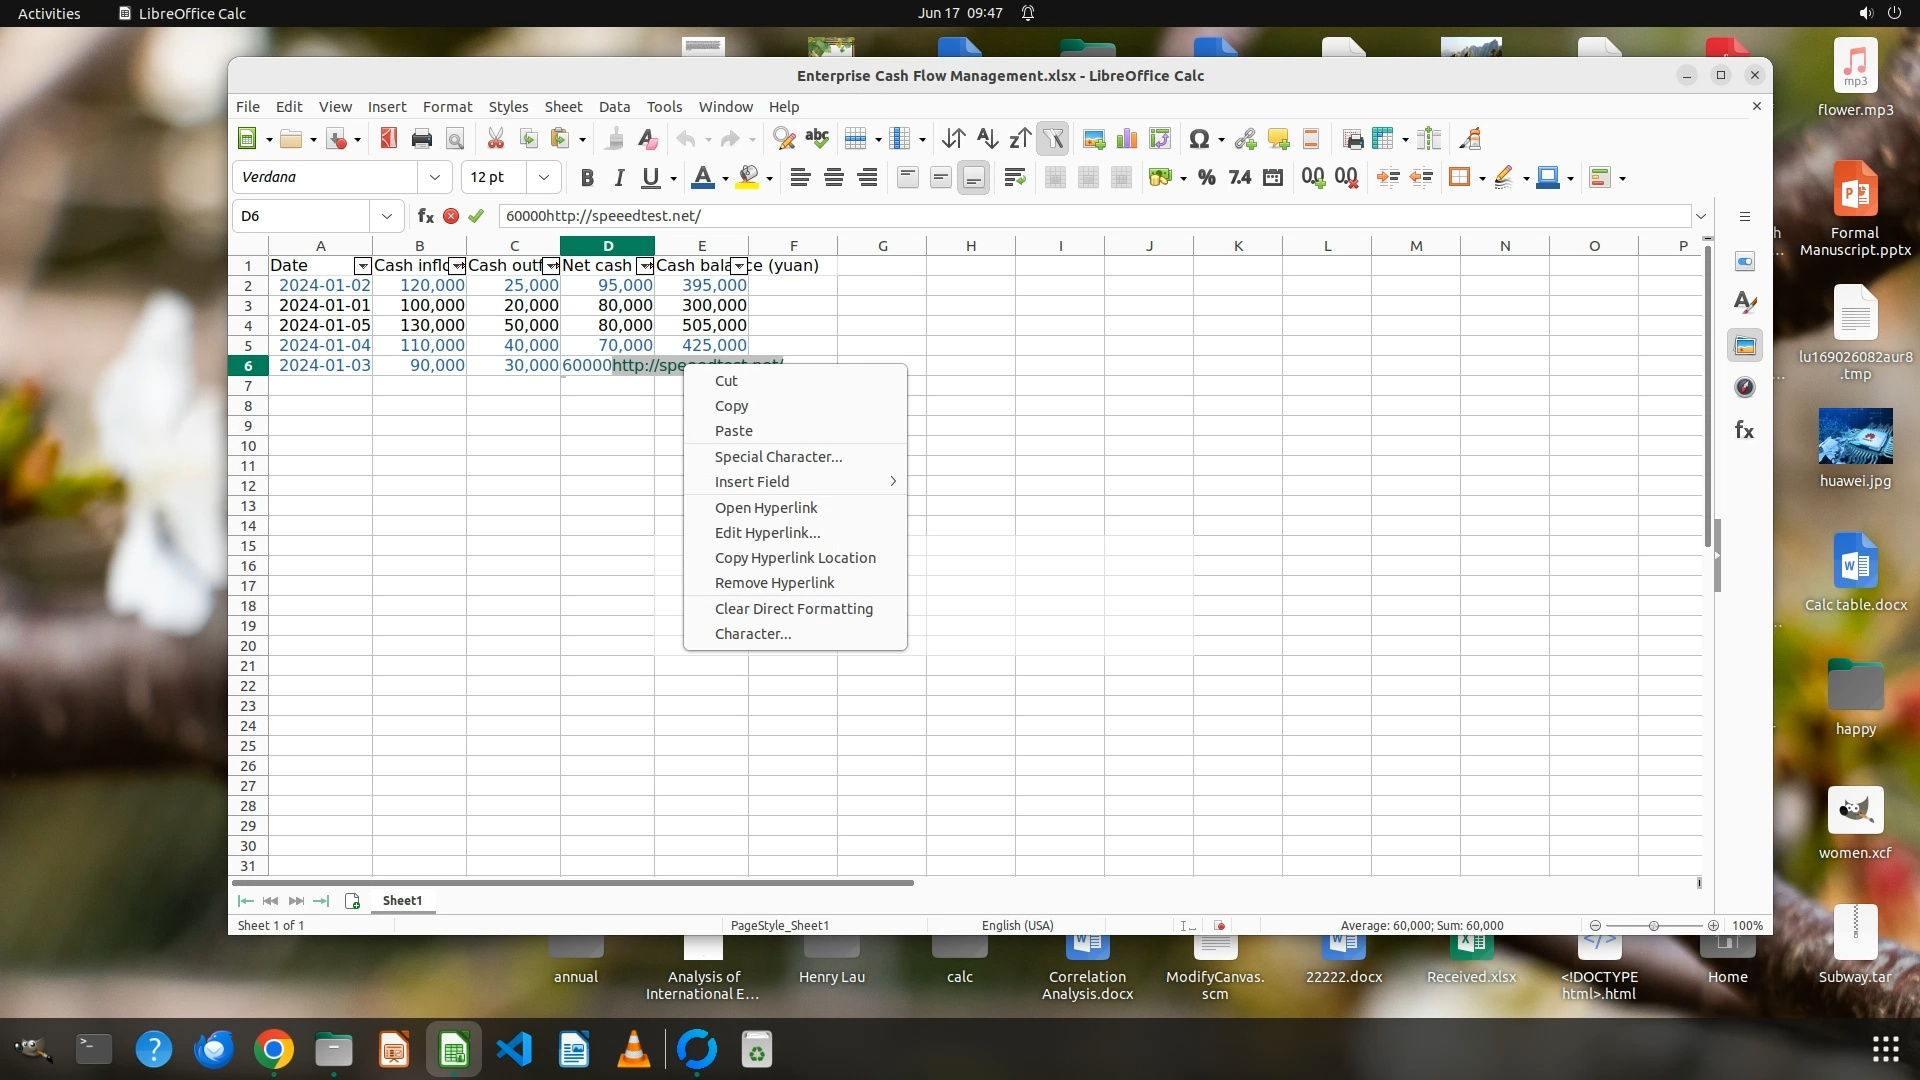This screenshot has width=1920, height=1080.
Task: Click the green Accept formula checkmark
Action: [476, 216]
